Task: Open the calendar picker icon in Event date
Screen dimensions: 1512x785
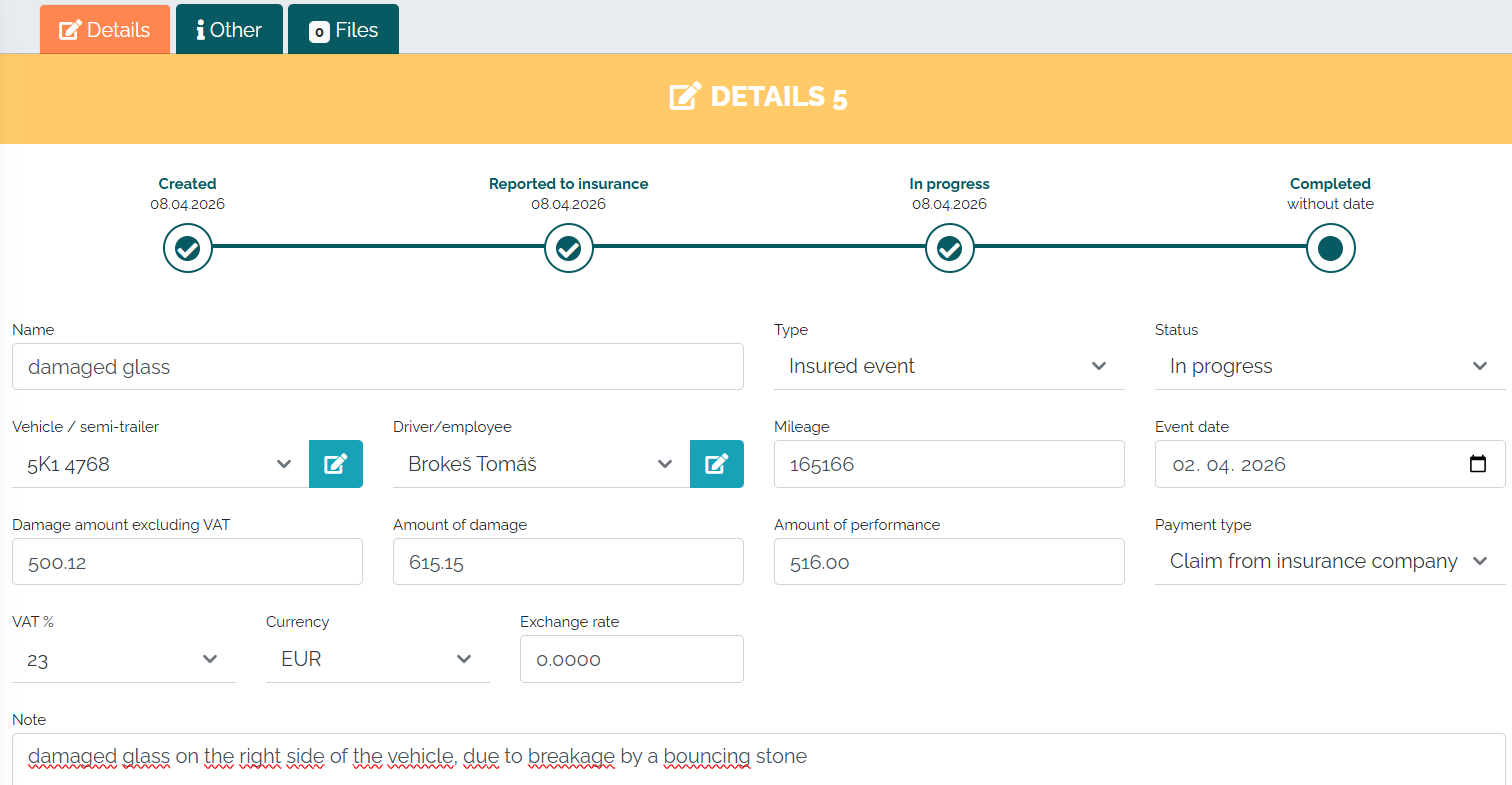Action: (x=1478, y=464)
